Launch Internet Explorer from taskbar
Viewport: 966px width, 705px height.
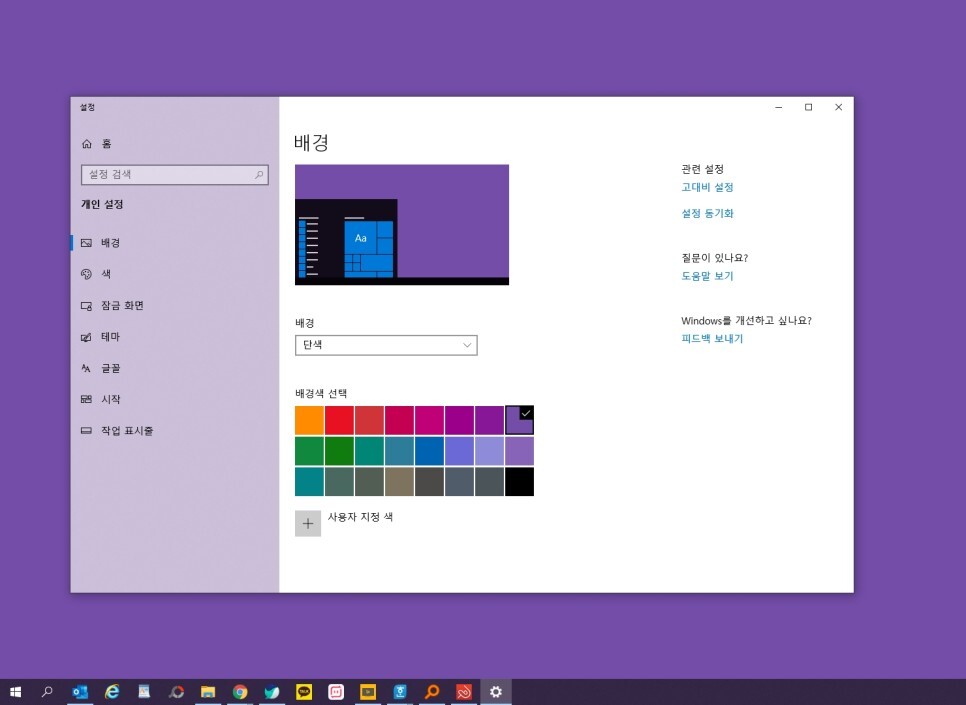[112, 692]
